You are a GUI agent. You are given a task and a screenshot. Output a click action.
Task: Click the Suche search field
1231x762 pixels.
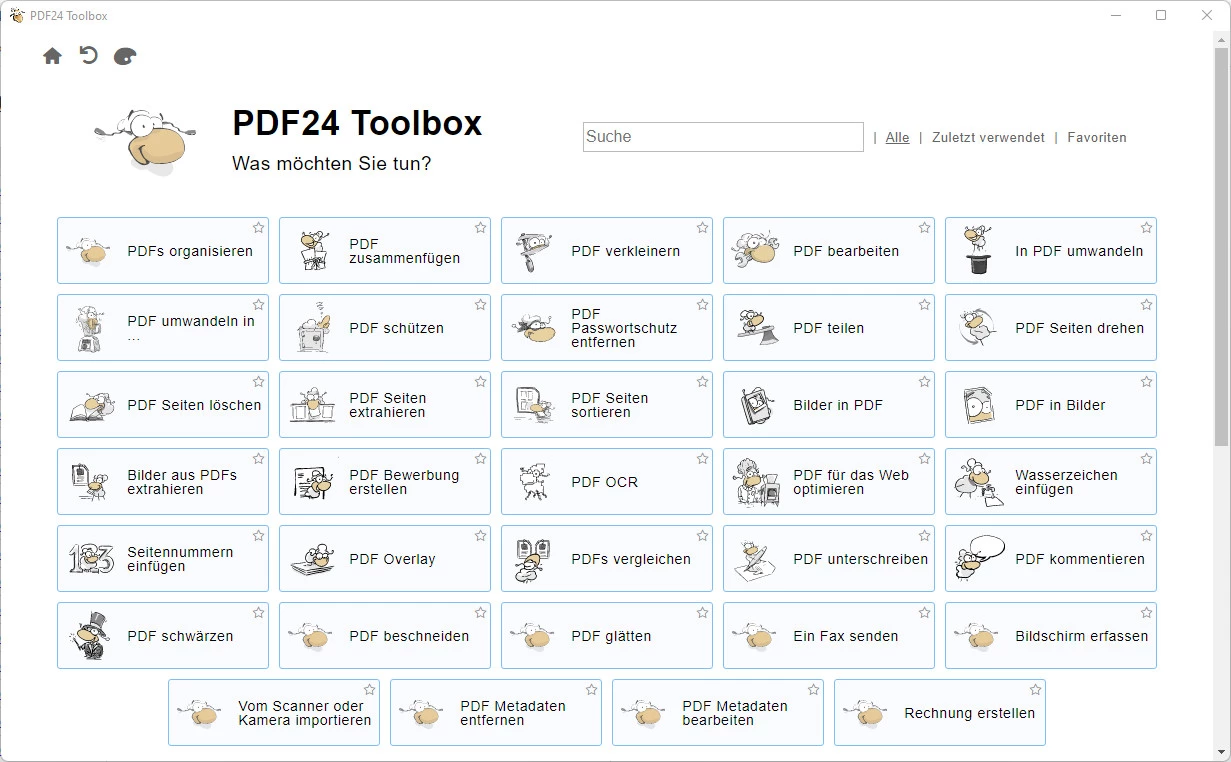(722, 137)
